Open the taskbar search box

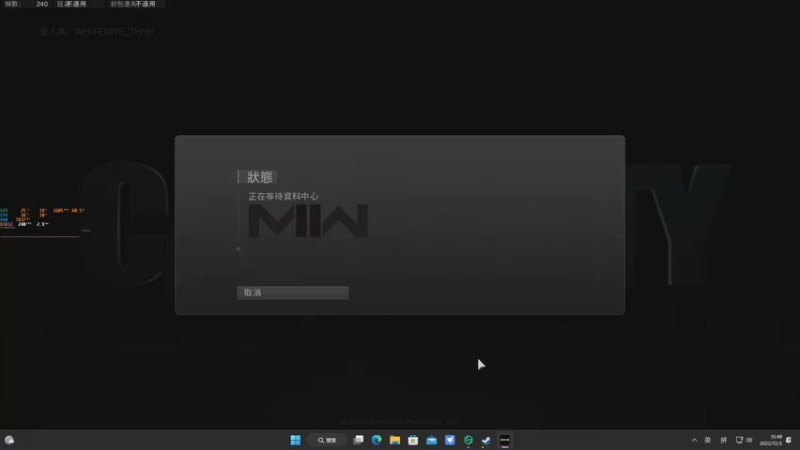(x=327, y=440)
